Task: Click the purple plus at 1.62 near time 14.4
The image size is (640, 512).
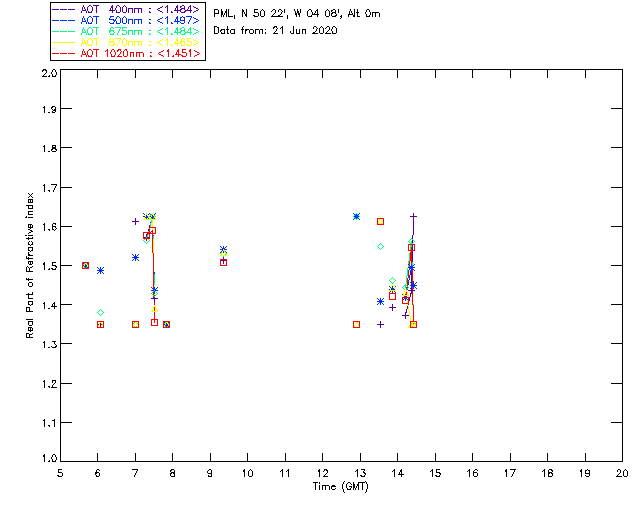Action: (413, 216)
